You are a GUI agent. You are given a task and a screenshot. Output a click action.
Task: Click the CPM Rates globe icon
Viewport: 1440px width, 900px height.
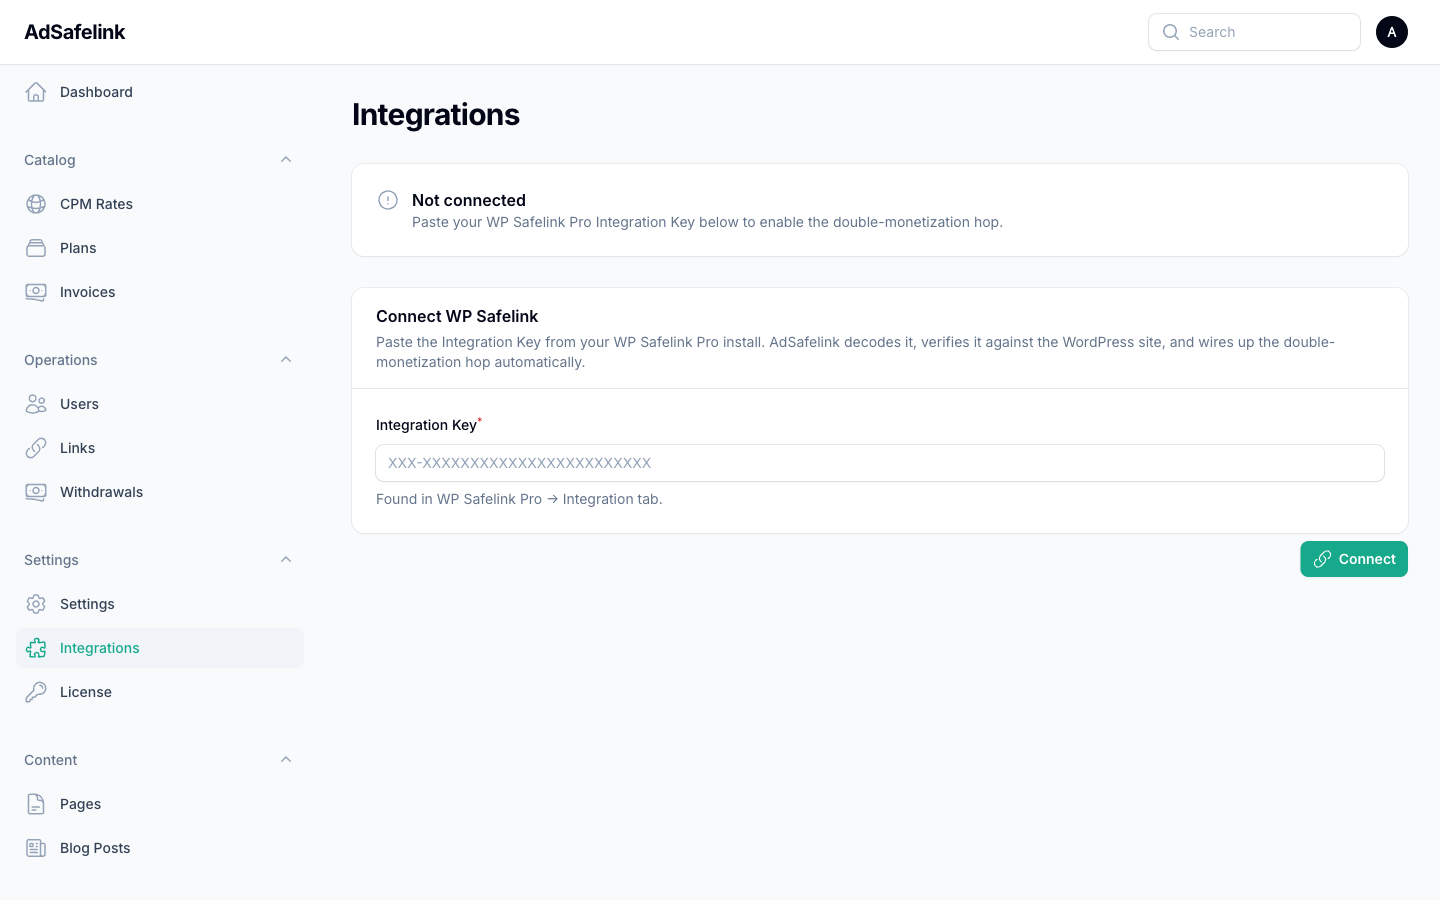click(x=36, y=204)
